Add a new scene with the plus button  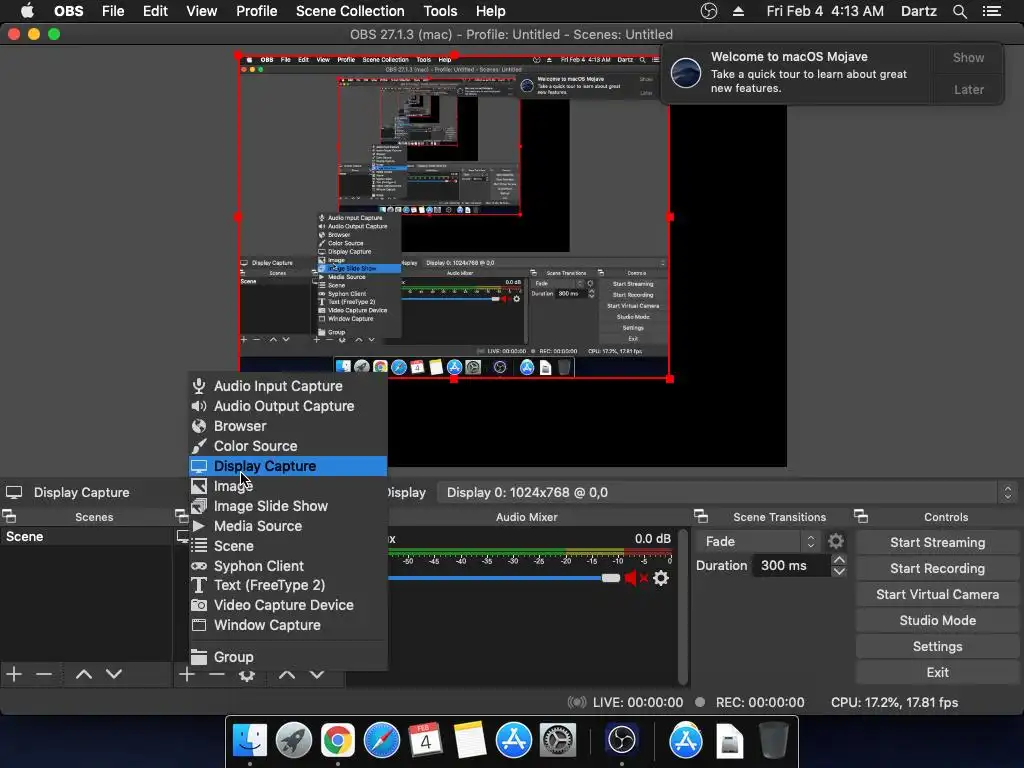14,674
